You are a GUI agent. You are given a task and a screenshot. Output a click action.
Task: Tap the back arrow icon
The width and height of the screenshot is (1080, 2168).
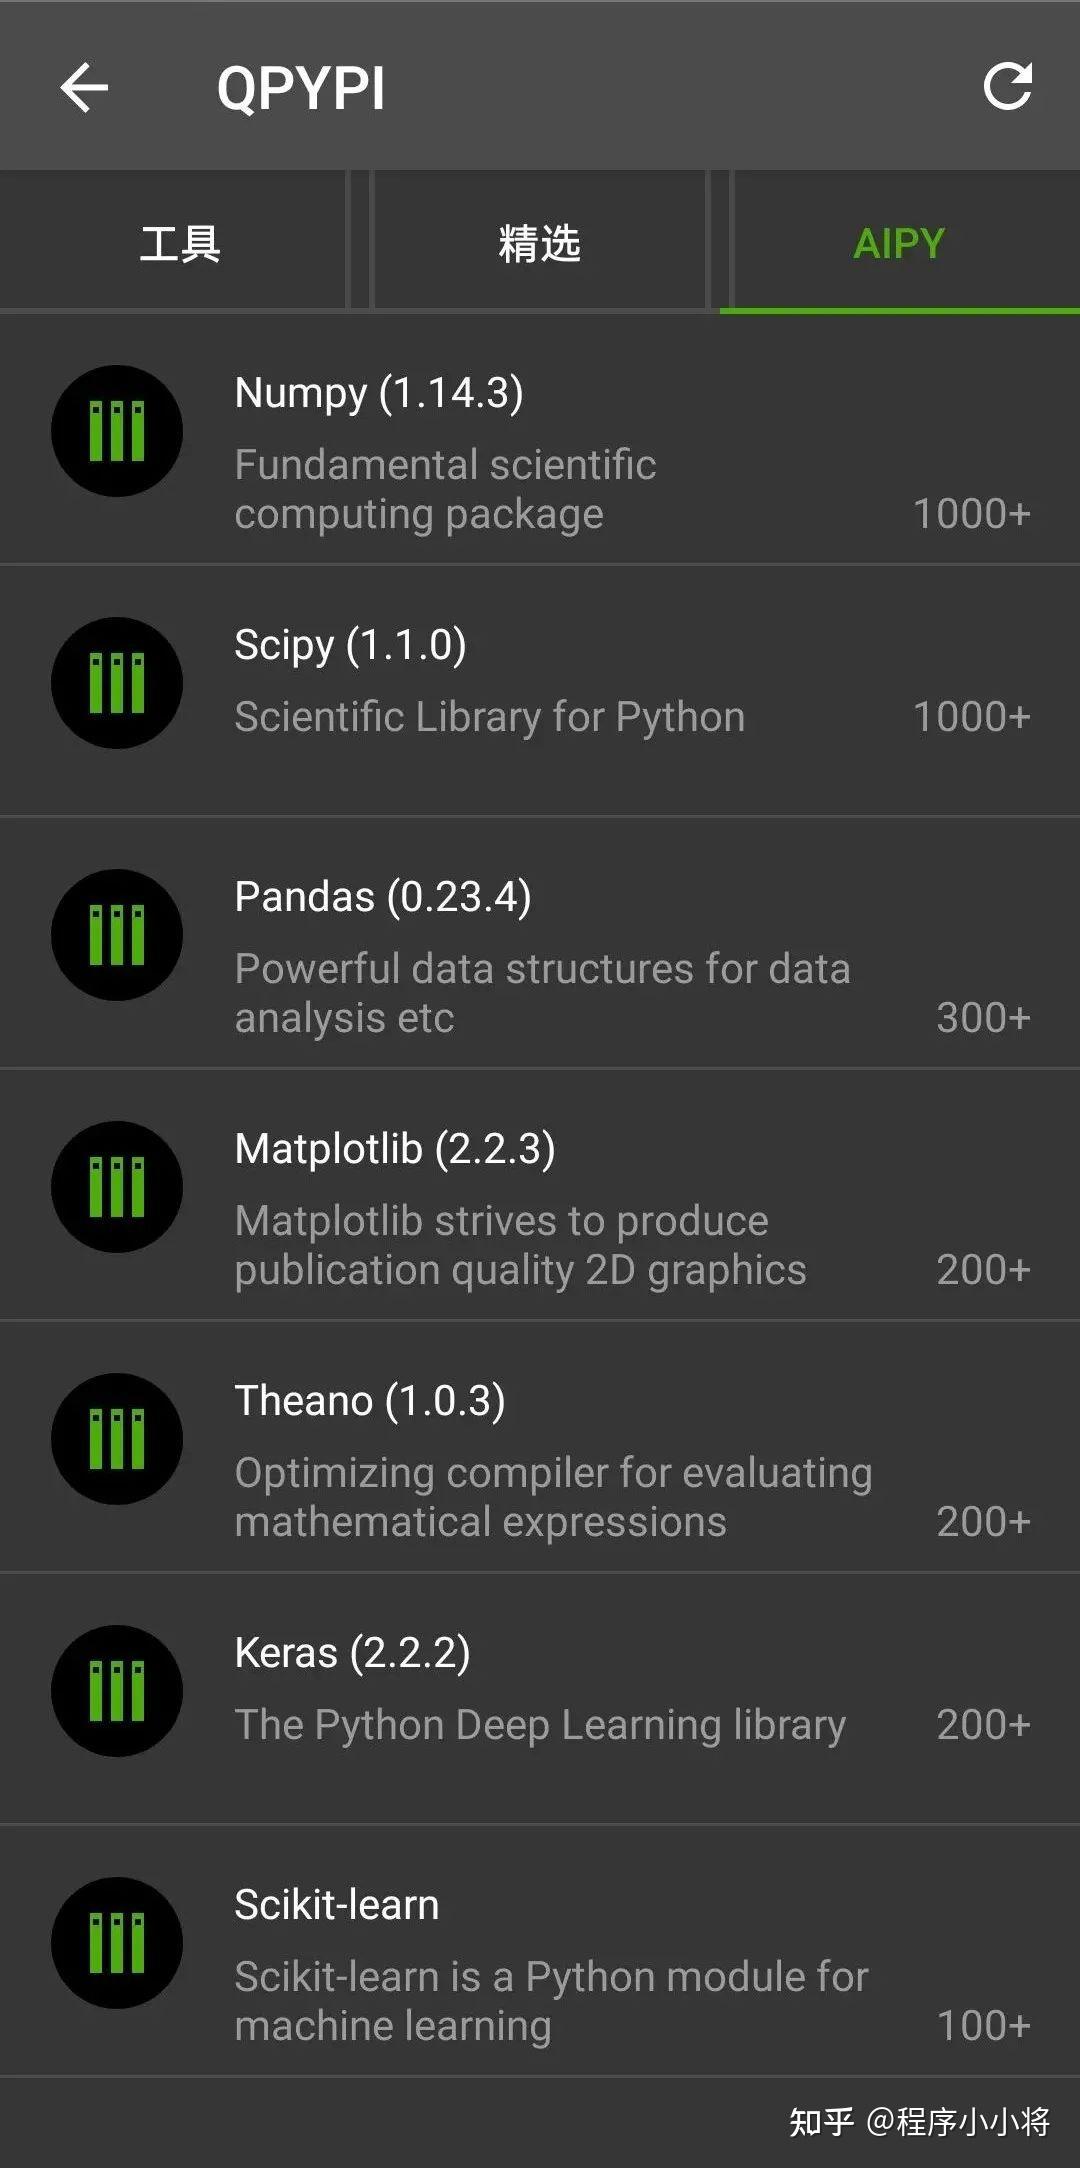point(84,87)
